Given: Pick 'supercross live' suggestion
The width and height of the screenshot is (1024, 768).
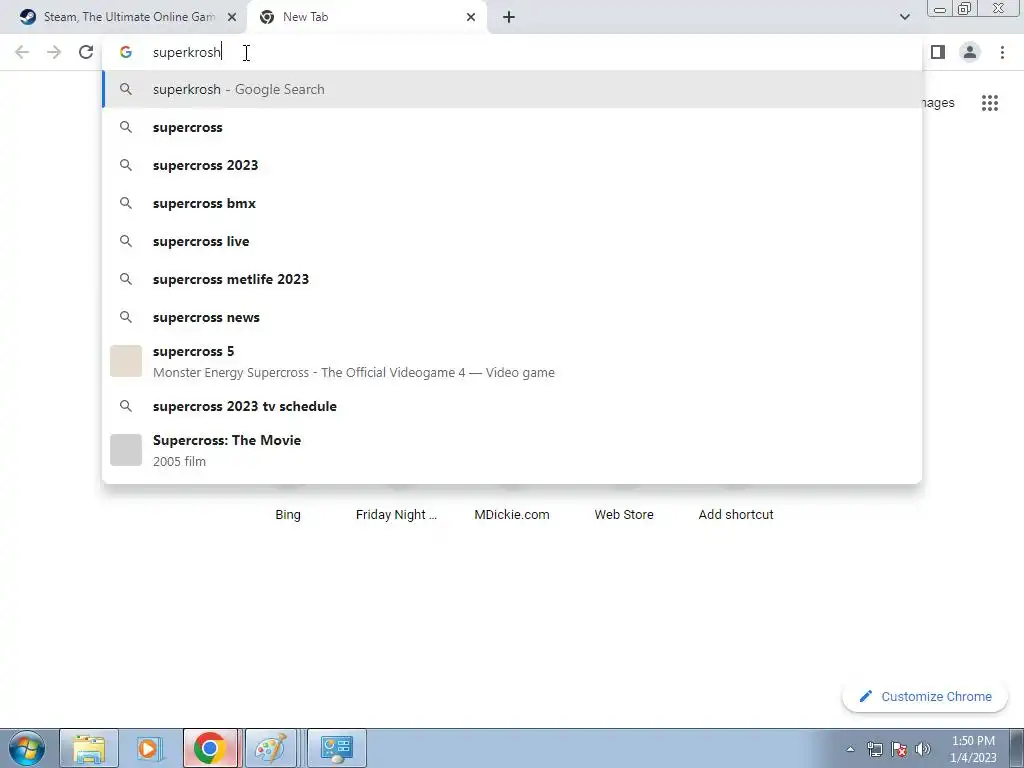Looking at the screenshot, I should tap(512, 241).
